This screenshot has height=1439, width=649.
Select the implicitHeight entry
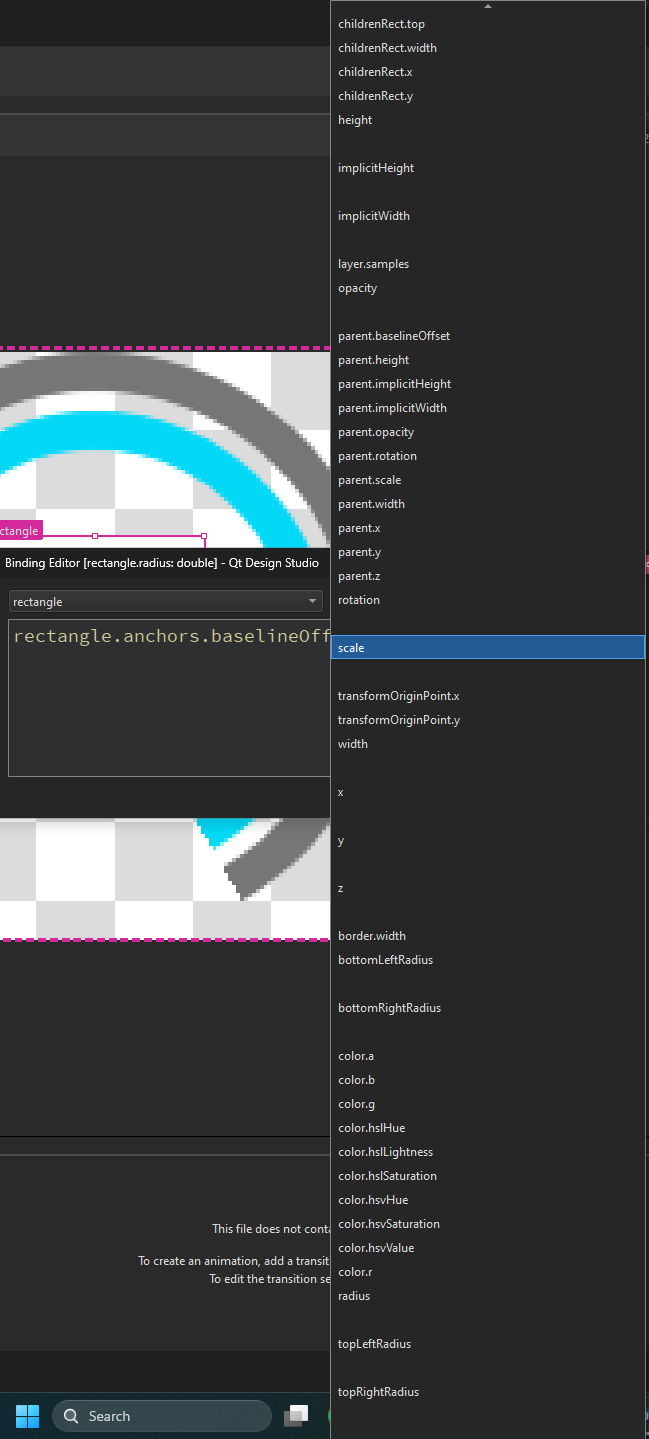pos(376,168)
